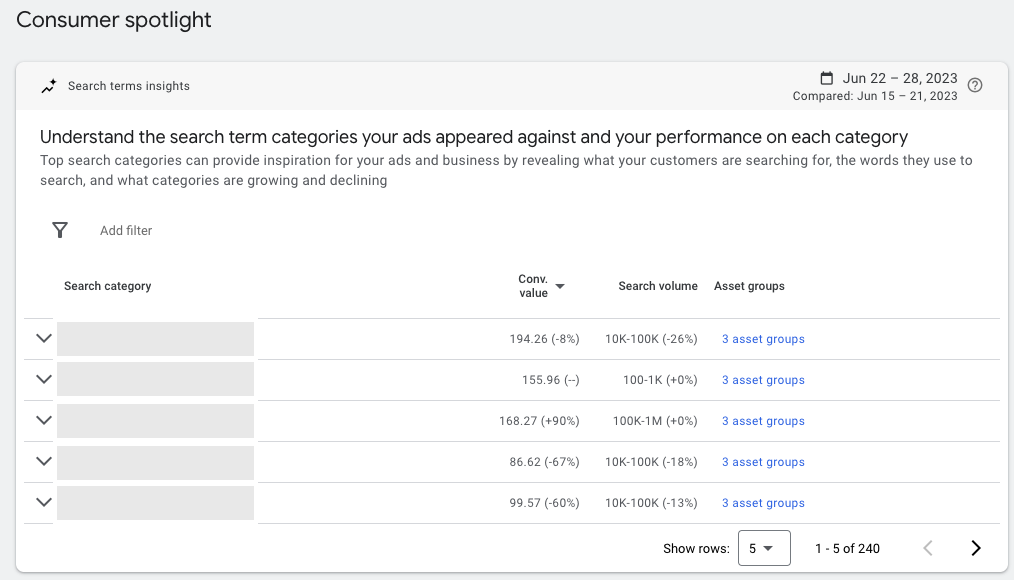The width and height of the screenshot is (1014, 580).
Task: Expand the row with 194.26 (-8%)
Action: 44,338
